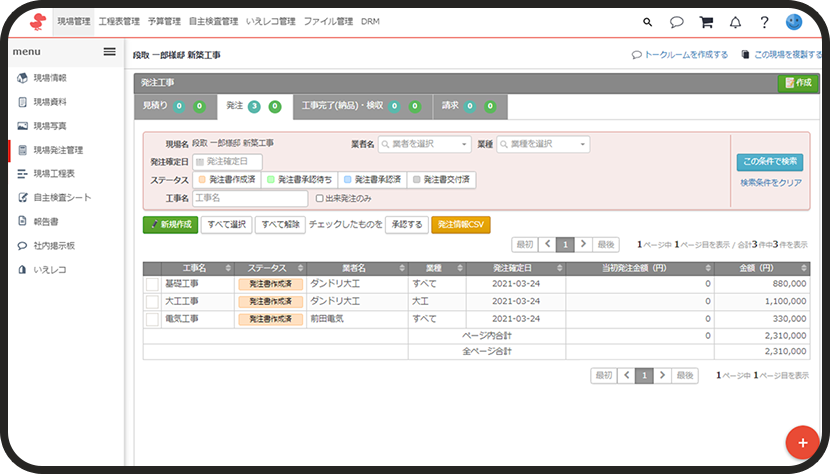The width and height of the screenshot is (830, 474).
Task: Switch to 工事完了(納品)・検収 tab
Action: 363,106
